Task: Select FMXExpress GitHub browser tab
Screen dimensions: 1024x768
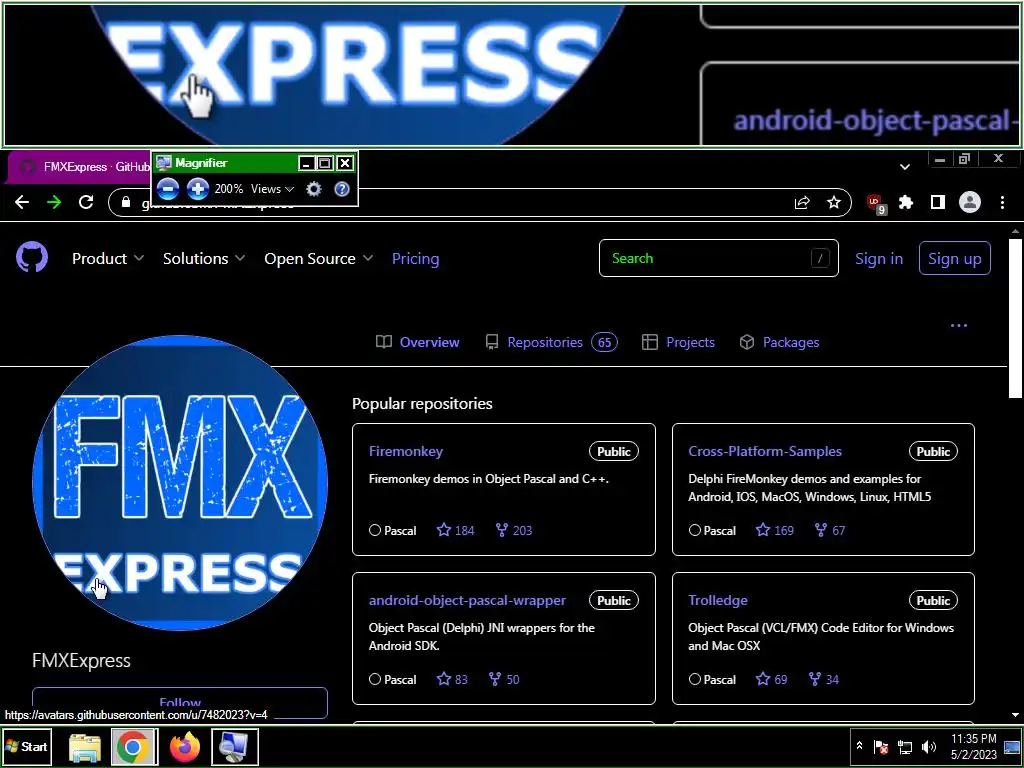Action: point(82,167)
